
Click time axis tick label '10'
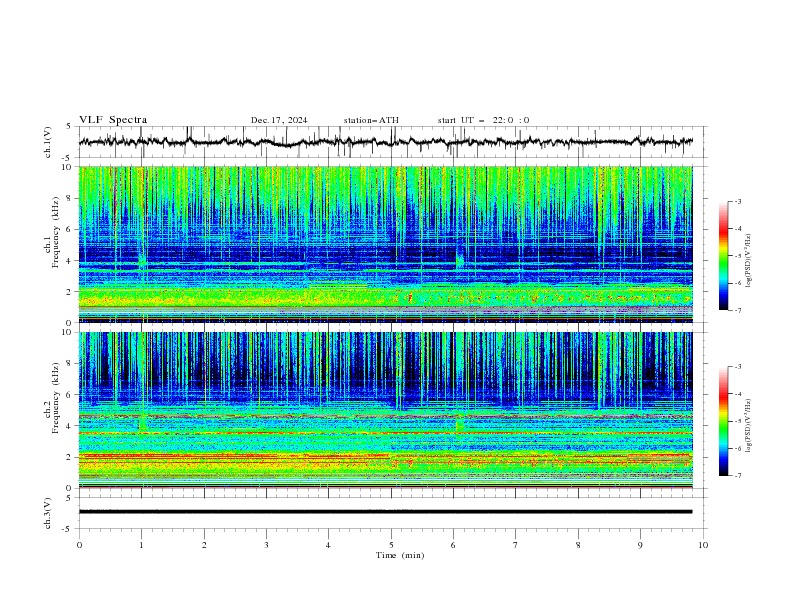click(x=703, y=545)
